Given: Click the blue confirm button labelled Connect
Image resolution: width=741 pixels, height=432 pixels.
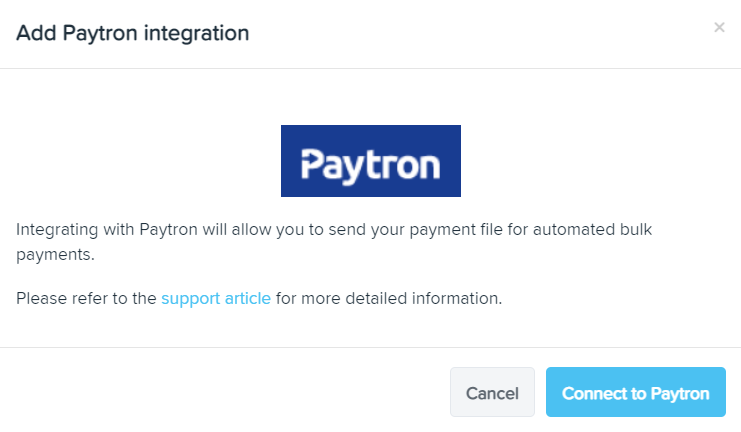Looking at the screenshot, I should pos(636,392).
